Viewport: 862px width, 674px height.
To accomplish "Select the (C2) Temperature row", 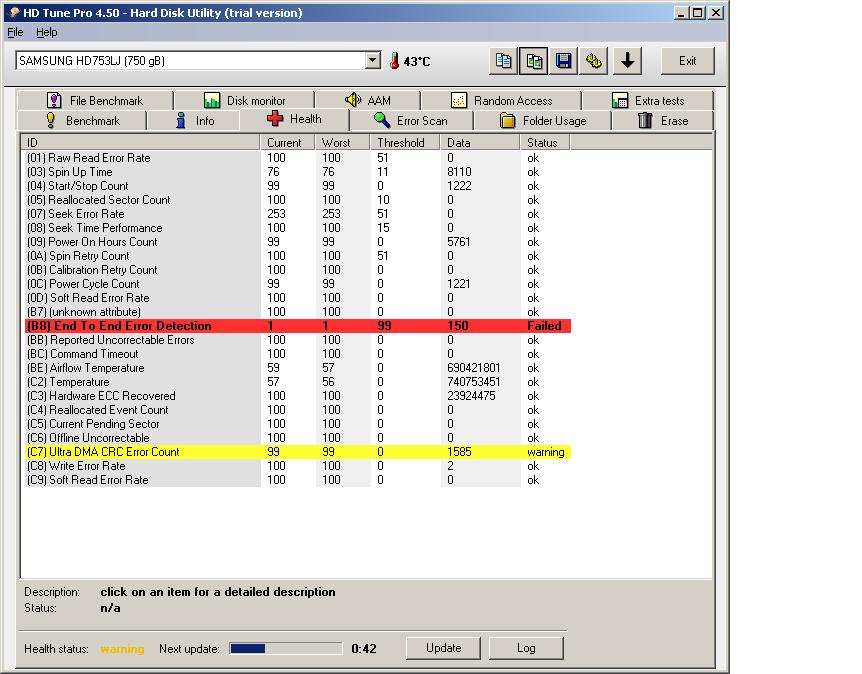I will coord(298,382).
